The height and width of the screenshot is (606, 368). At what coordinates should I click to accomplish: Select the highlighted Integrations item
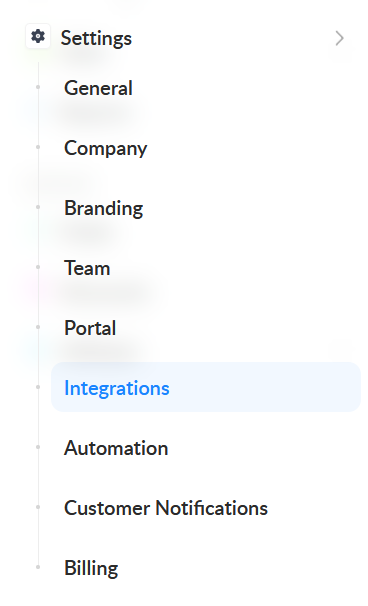(x=206, y=387)
